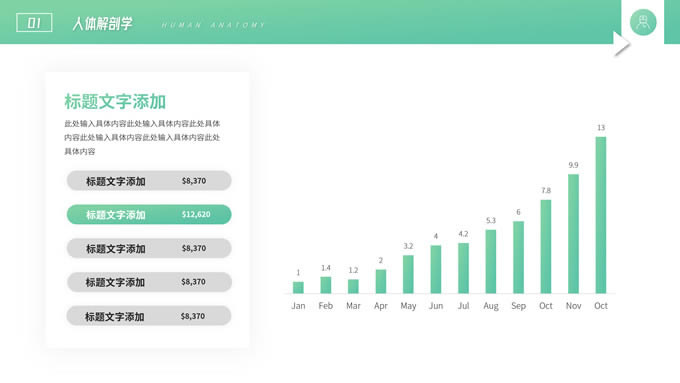
Task: Select the 01 section number box
Action: [x=34, y=23]
